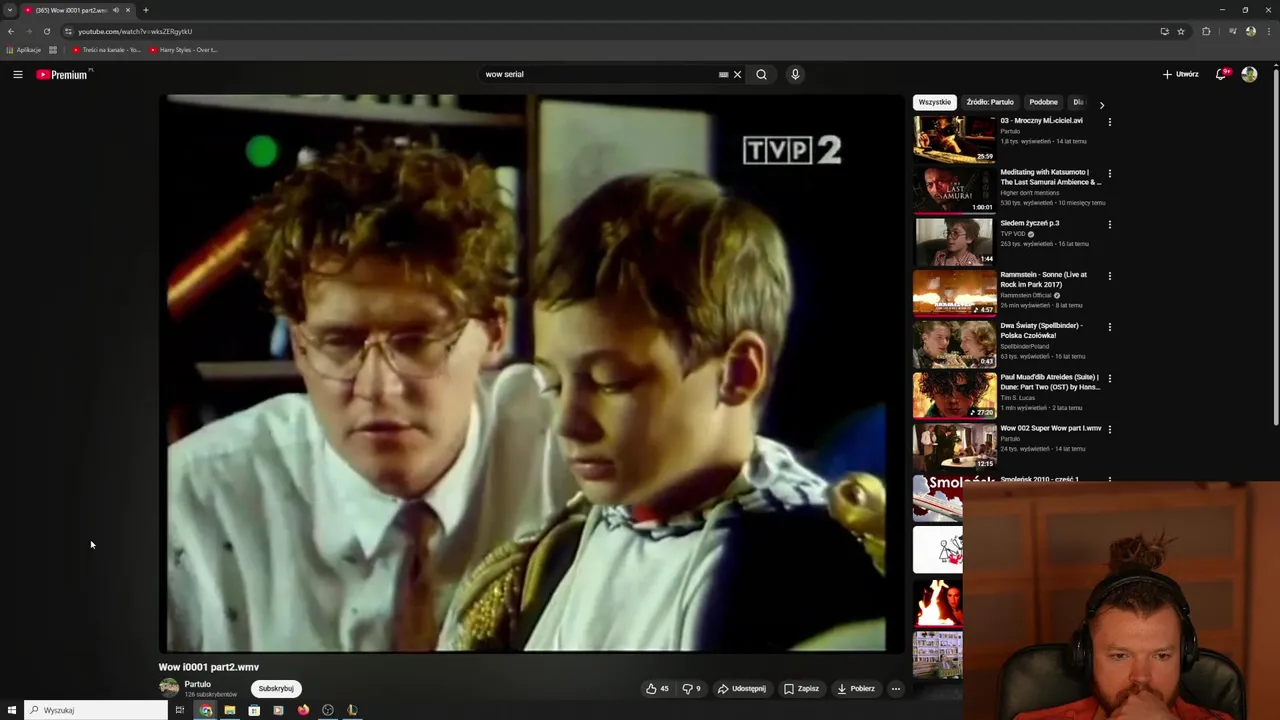The image size is (1280, 720).
Task: Start voice search with microphone icon
Action: pos(795,74)
